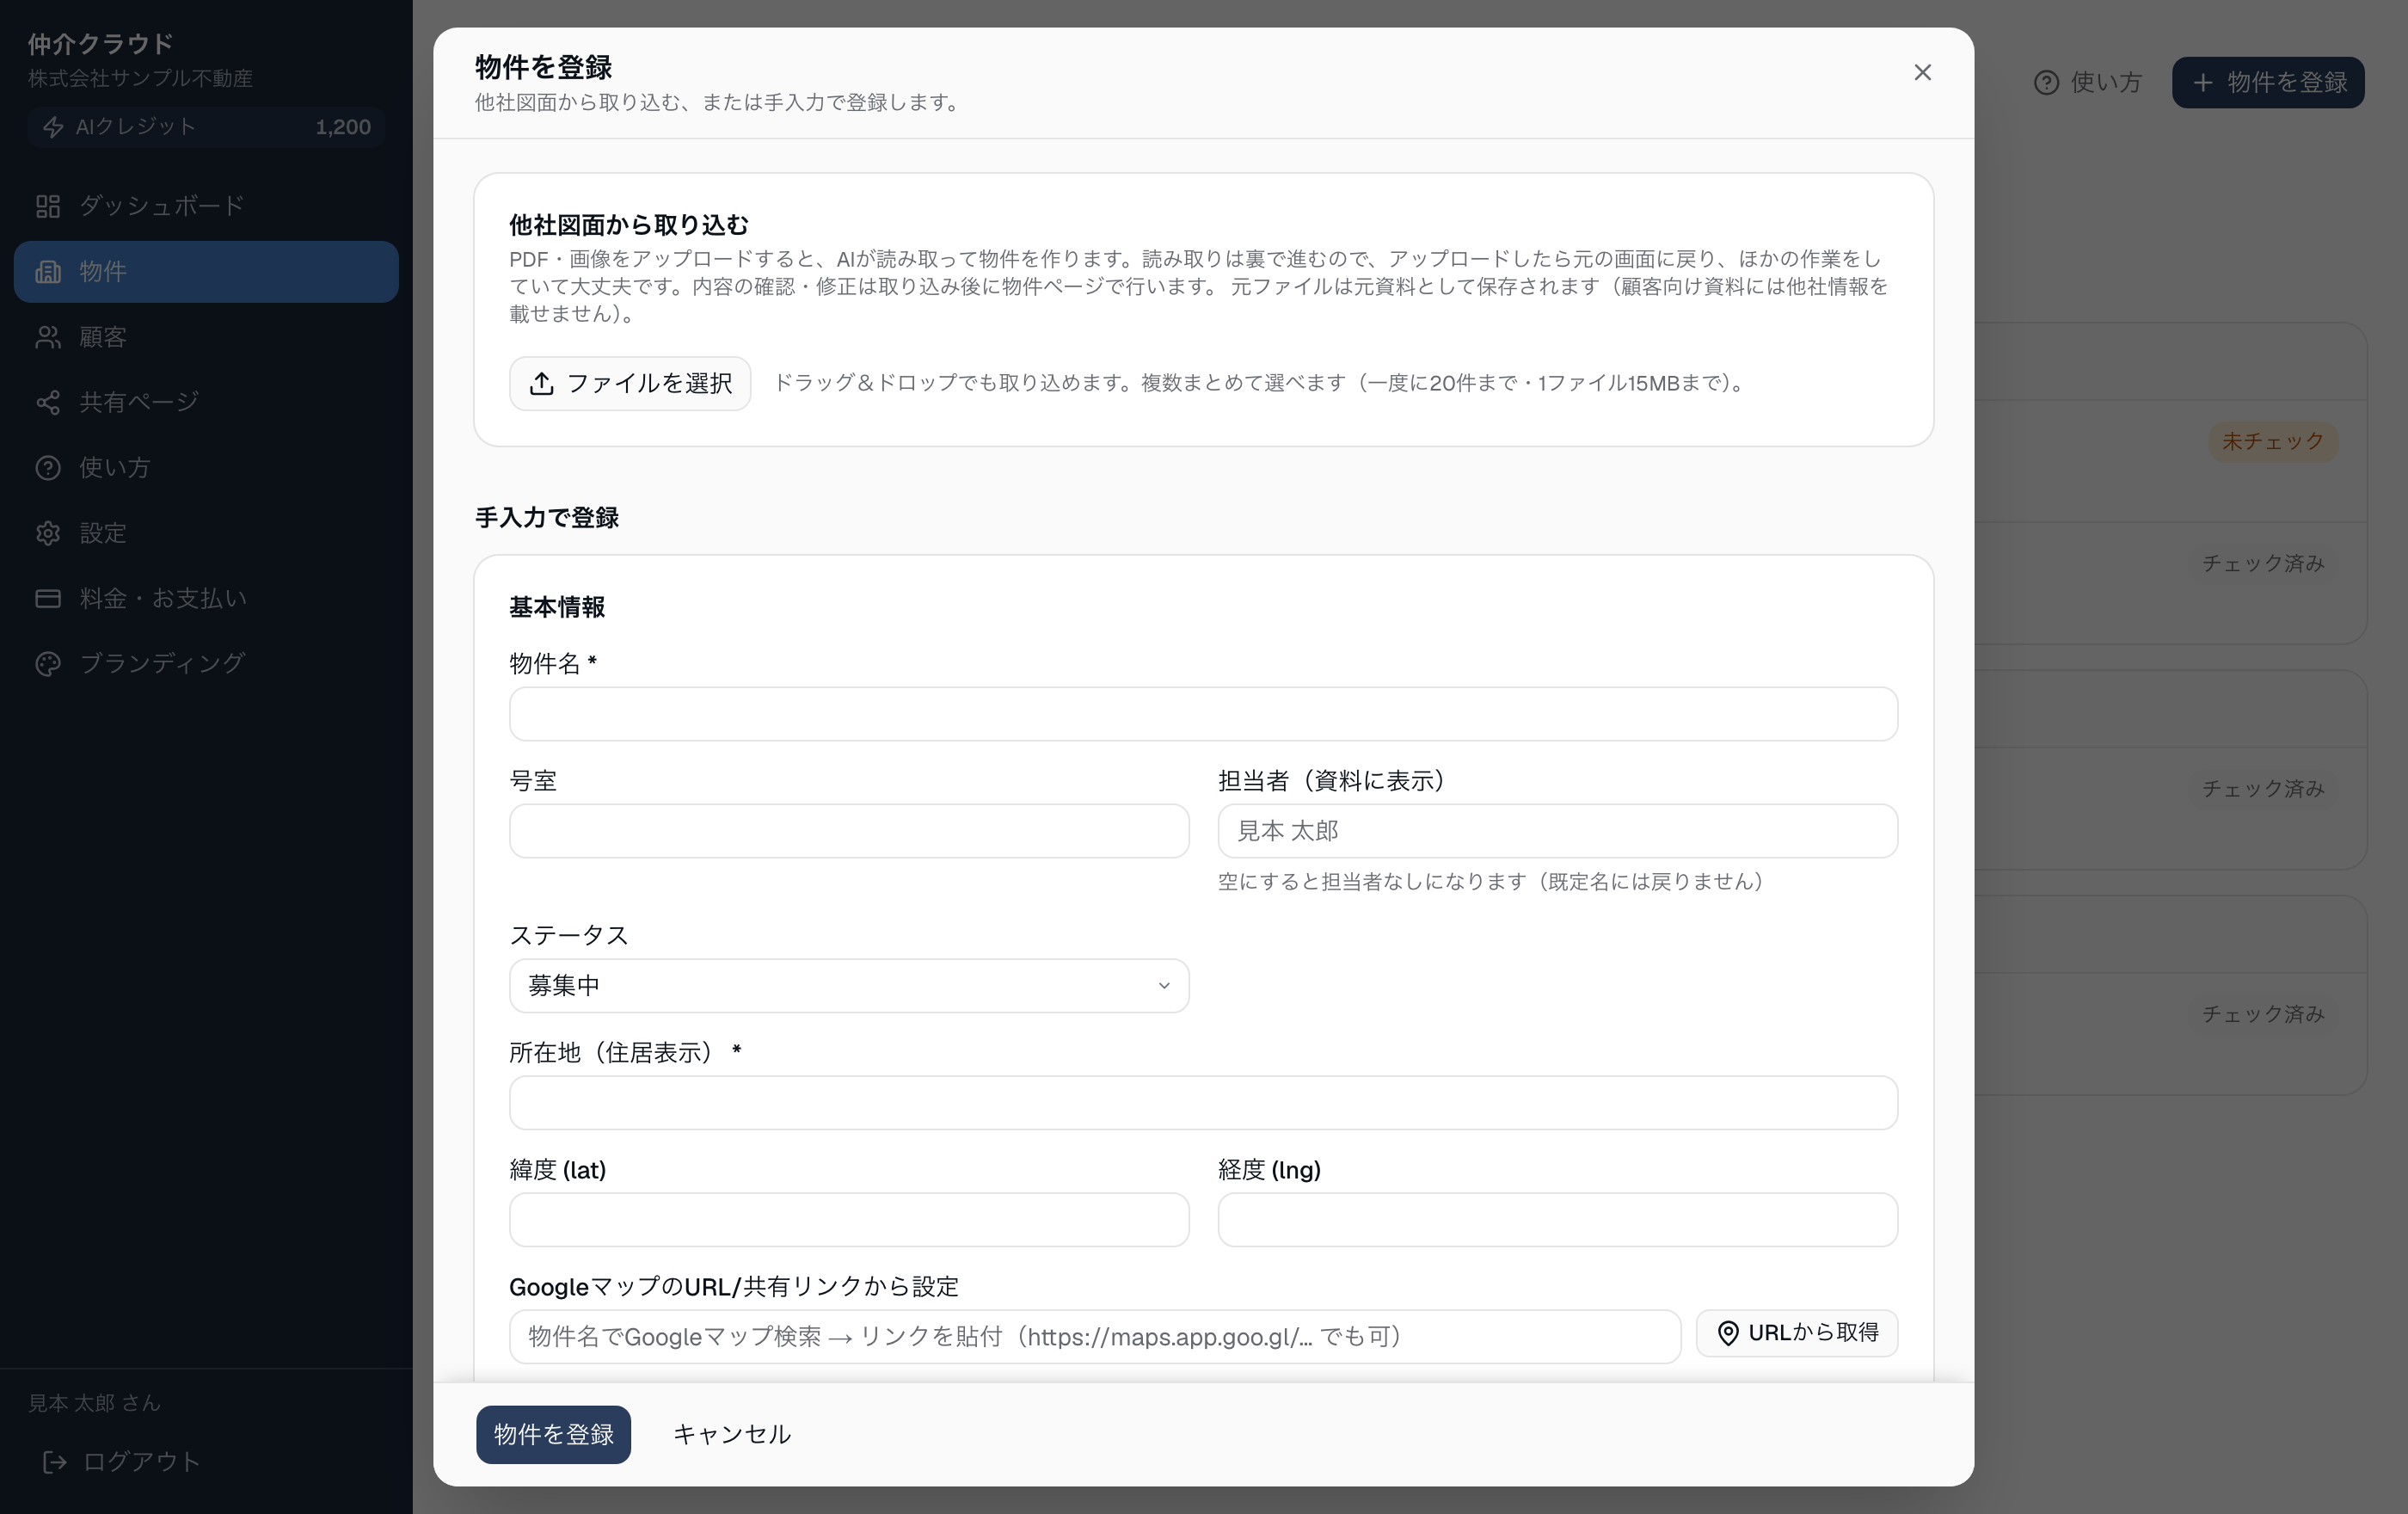The width and height of the screenshot is (2408, 1514).
Task: Click the 設定 gear icon
Action: click(x=48, y=533)
